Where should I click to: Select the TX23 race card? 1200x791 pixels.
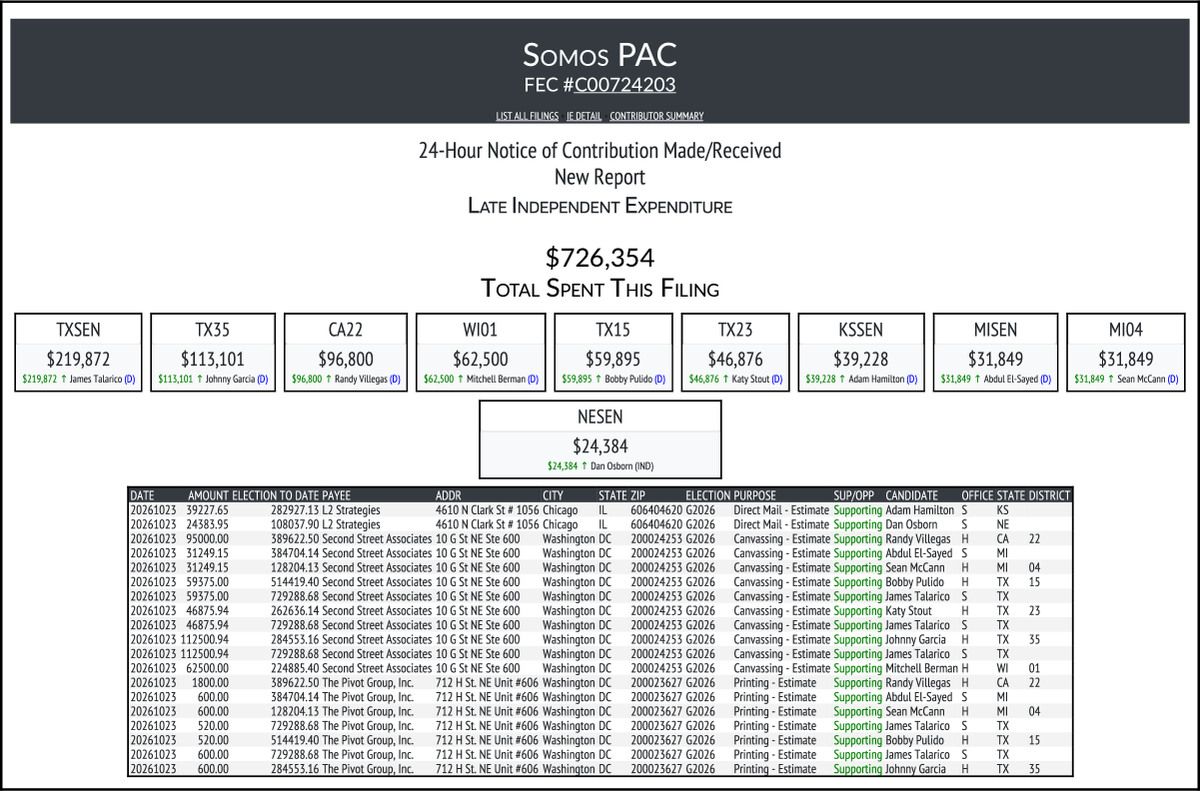735,353
